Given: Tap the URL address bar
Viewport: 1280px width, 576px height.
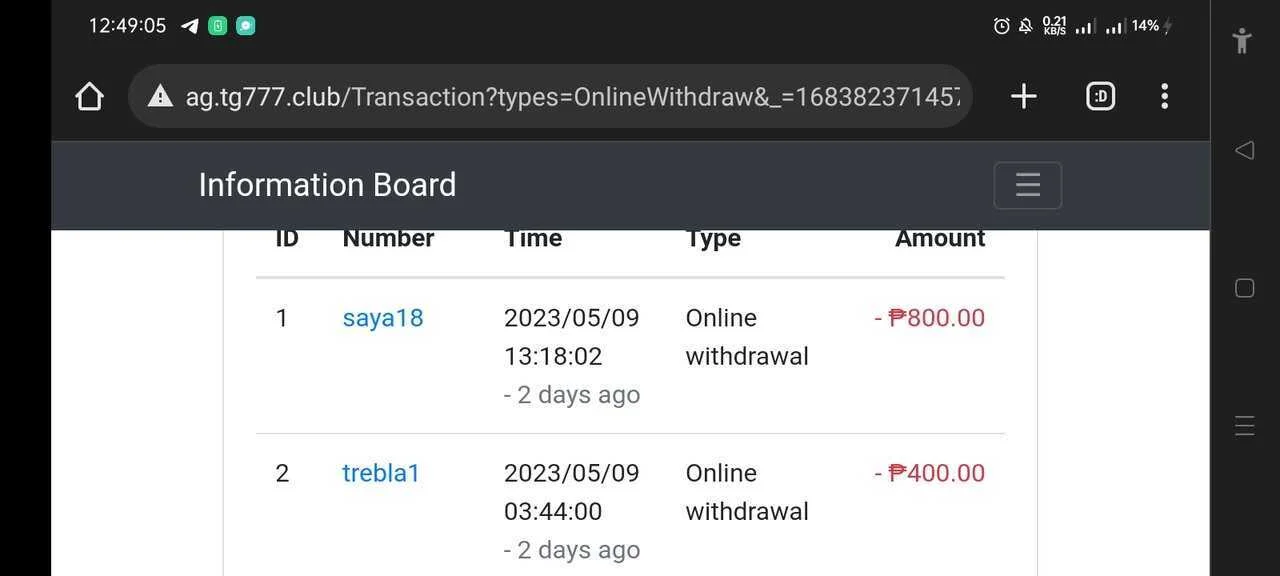Looking at the screenshot, I should click(551, 96).
